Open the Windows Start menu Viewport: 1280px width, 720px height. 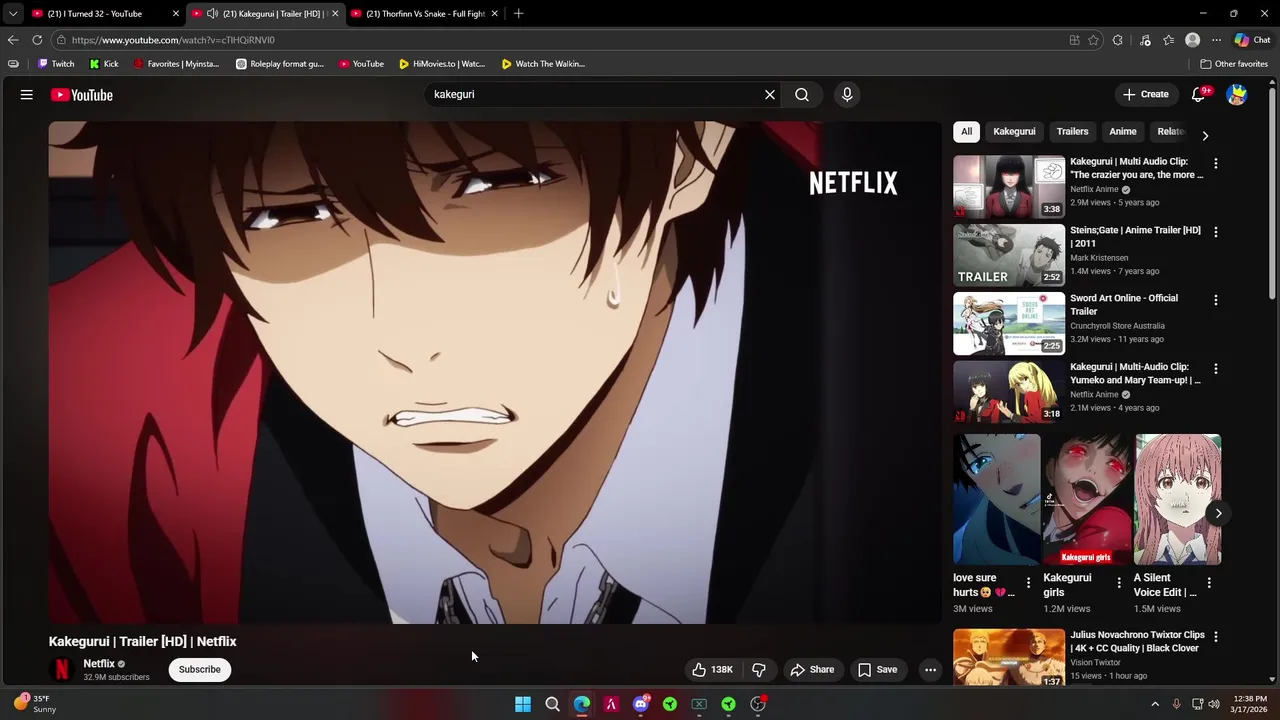click(x=523, y=704)
